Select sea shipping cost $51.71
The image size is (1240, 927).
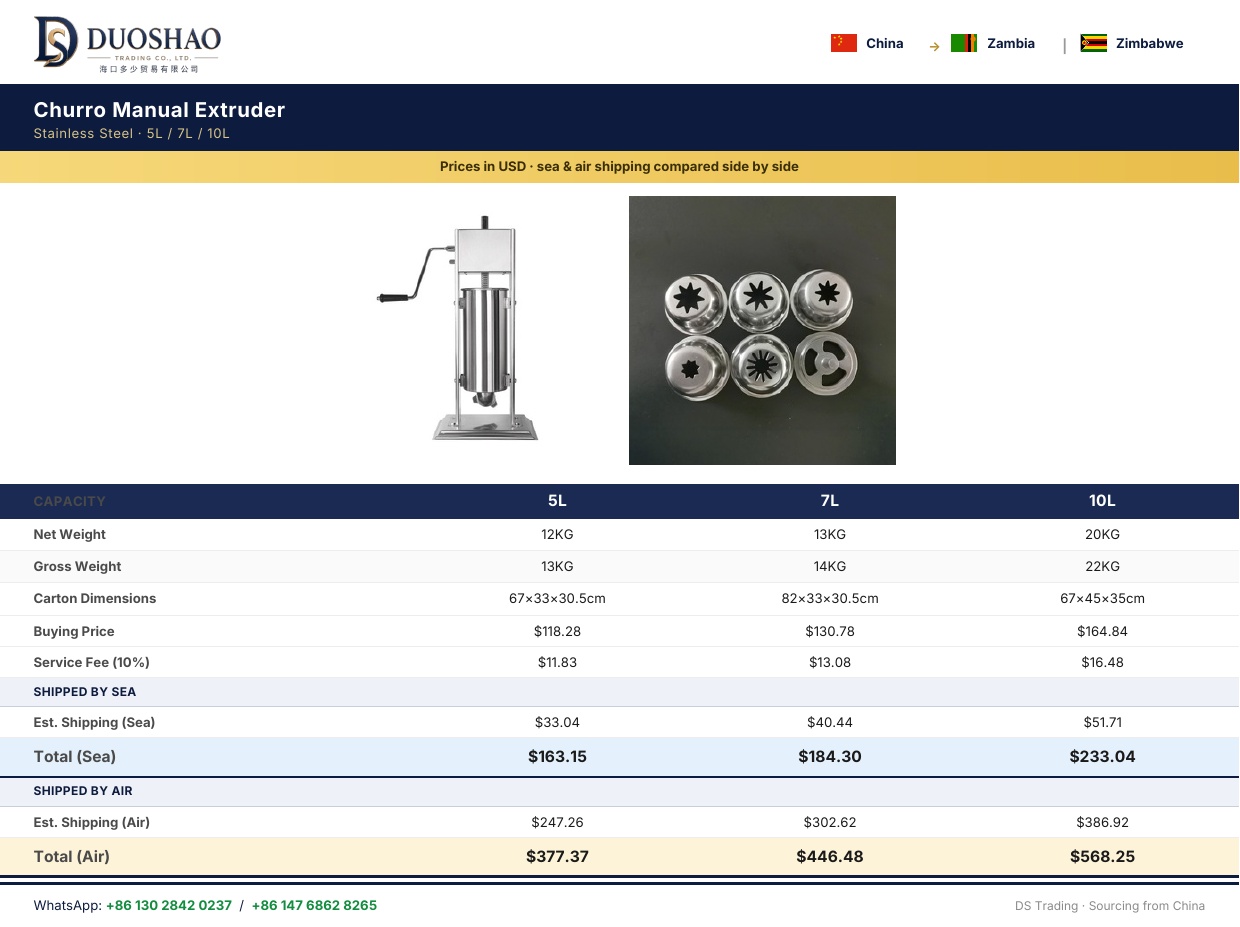1102,722
